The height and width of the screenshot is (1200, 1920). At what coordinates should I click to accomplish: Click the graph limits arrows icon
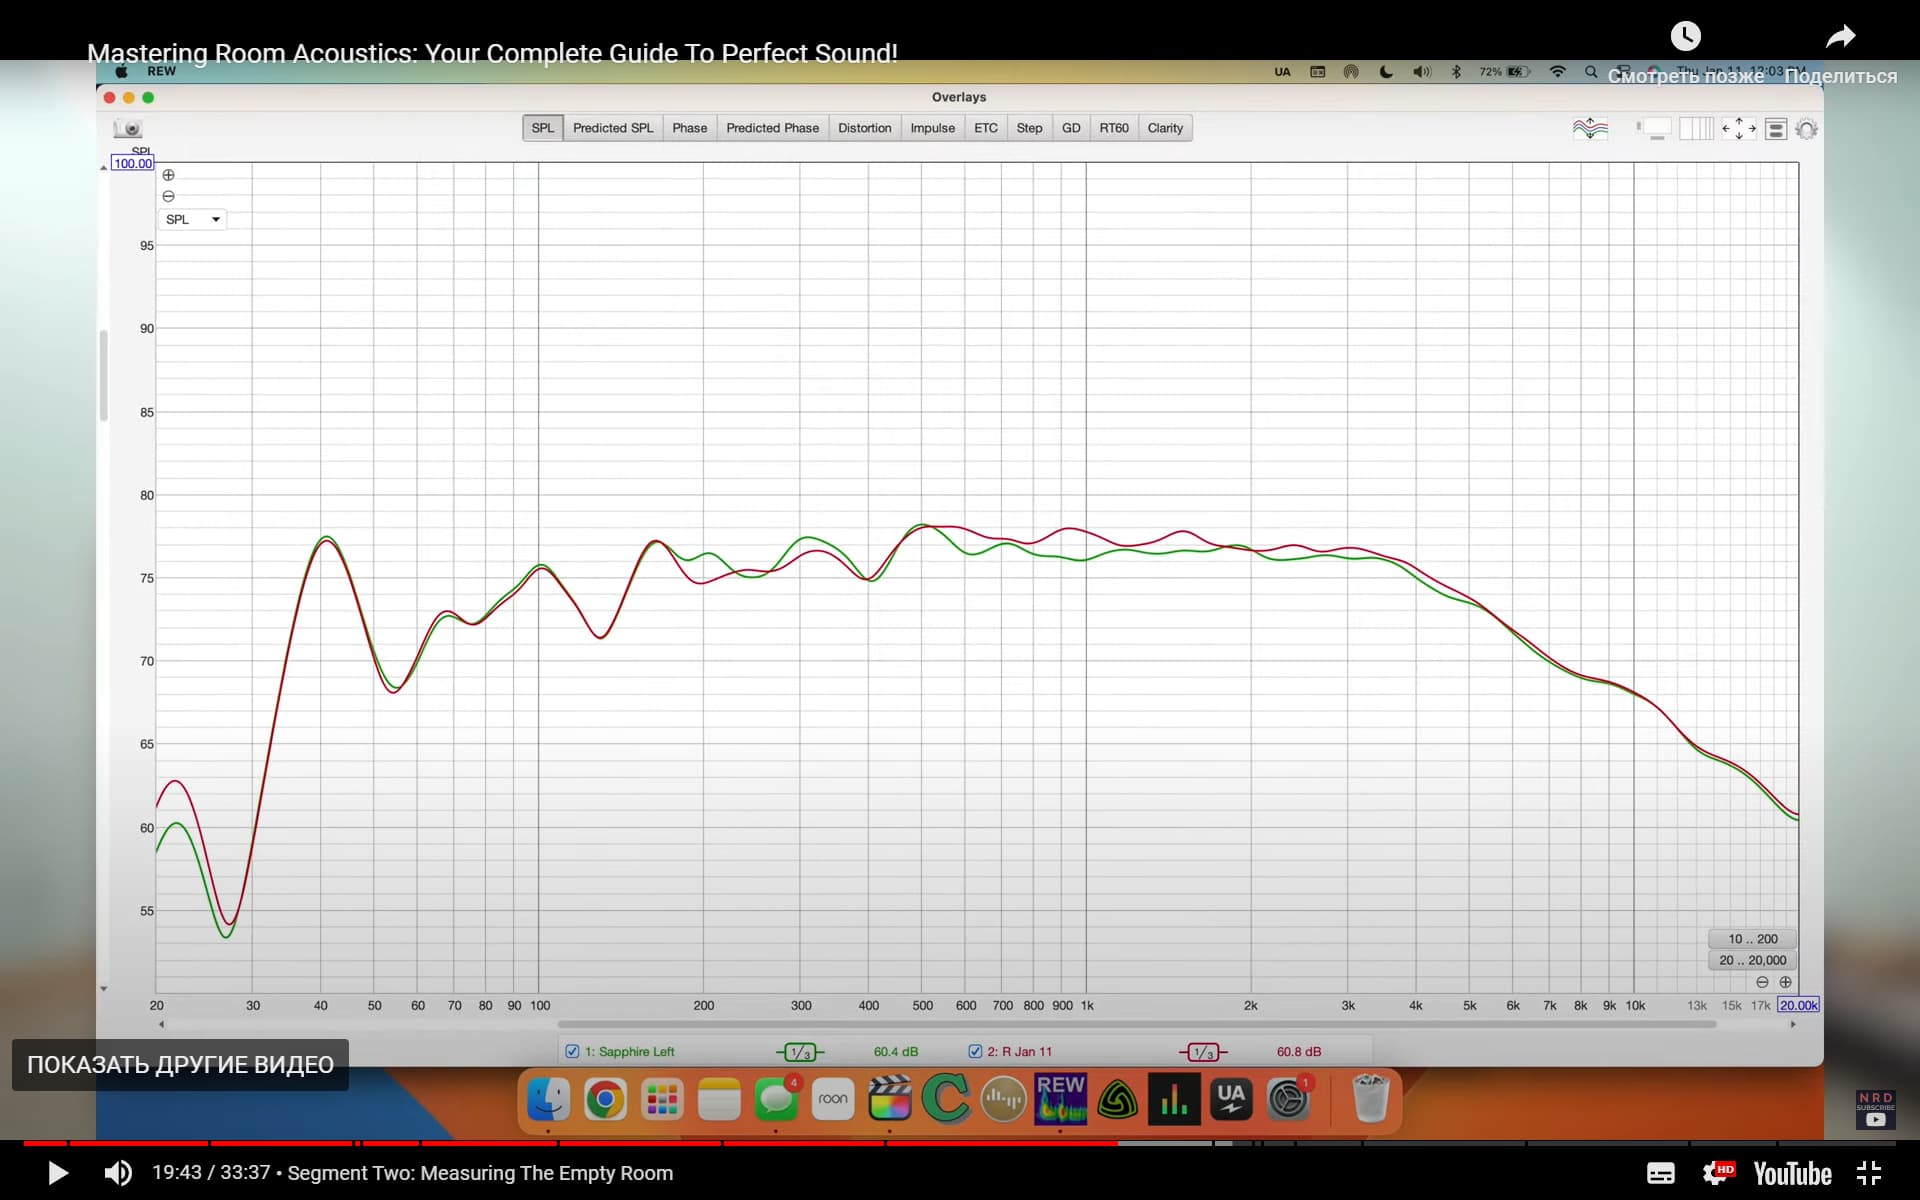pos(1739,129)
